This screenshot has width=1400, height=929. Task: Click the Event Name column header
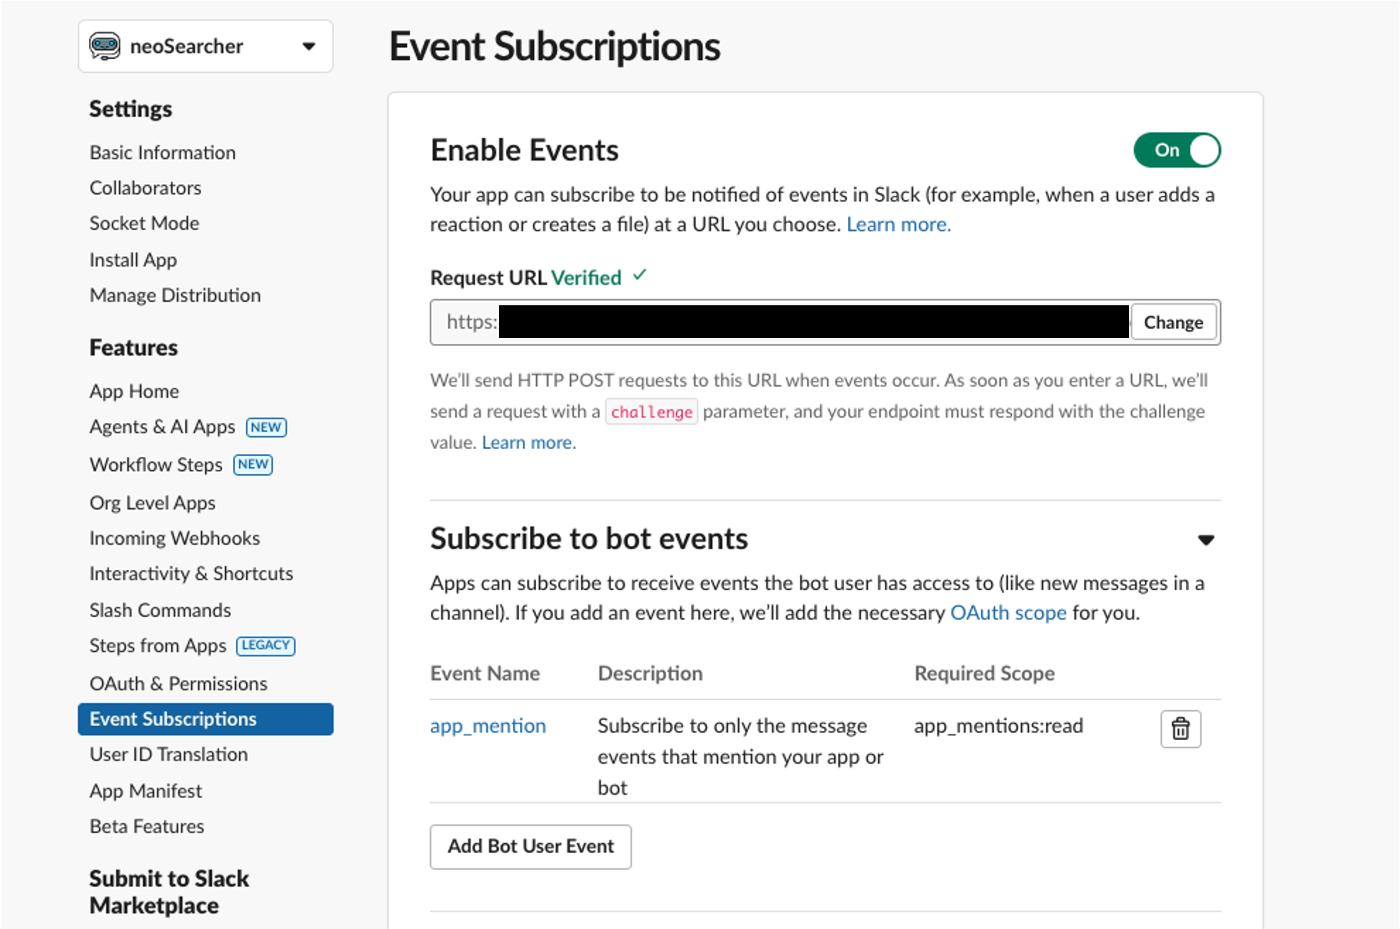click(485, 674)
